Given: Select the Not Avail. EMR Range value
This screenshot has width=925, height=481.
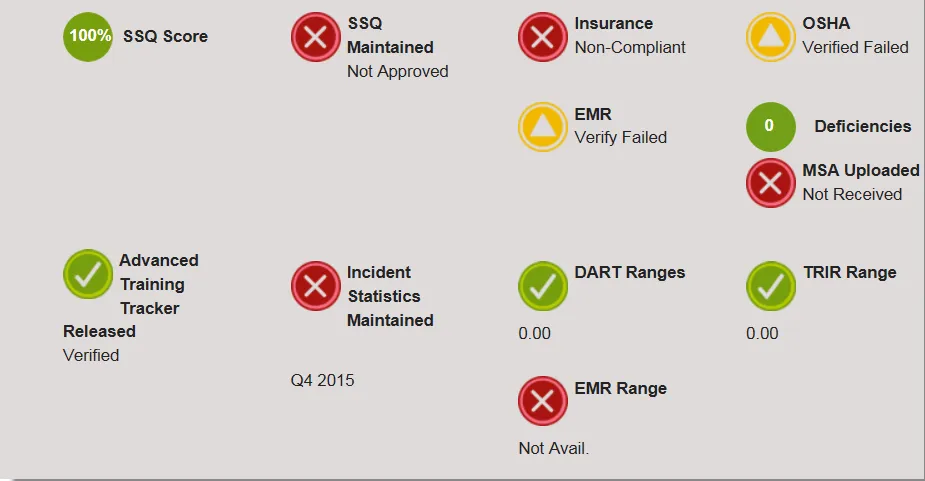Looking at the screenshot, I should coord(553,449).
